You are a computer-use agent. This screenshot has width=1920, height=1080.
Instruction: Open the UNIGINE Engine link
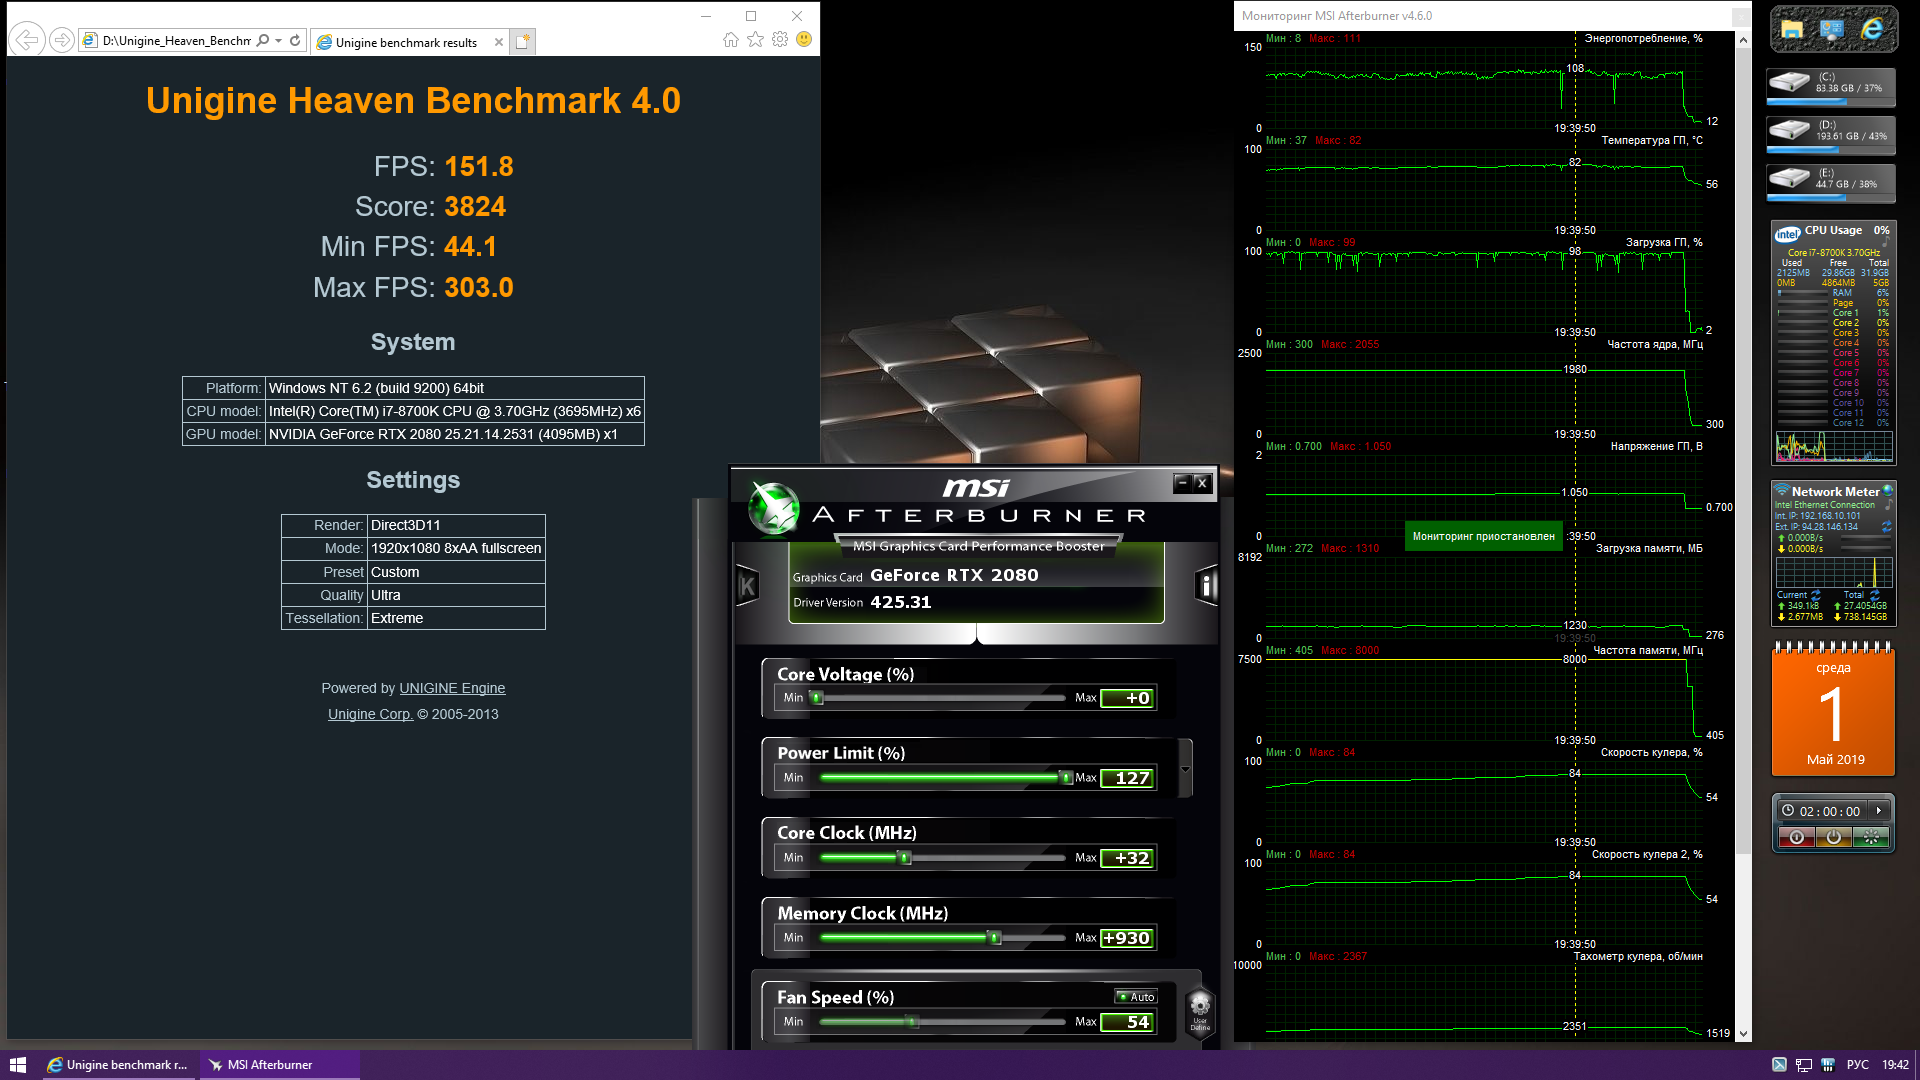[x=452, y=688]
